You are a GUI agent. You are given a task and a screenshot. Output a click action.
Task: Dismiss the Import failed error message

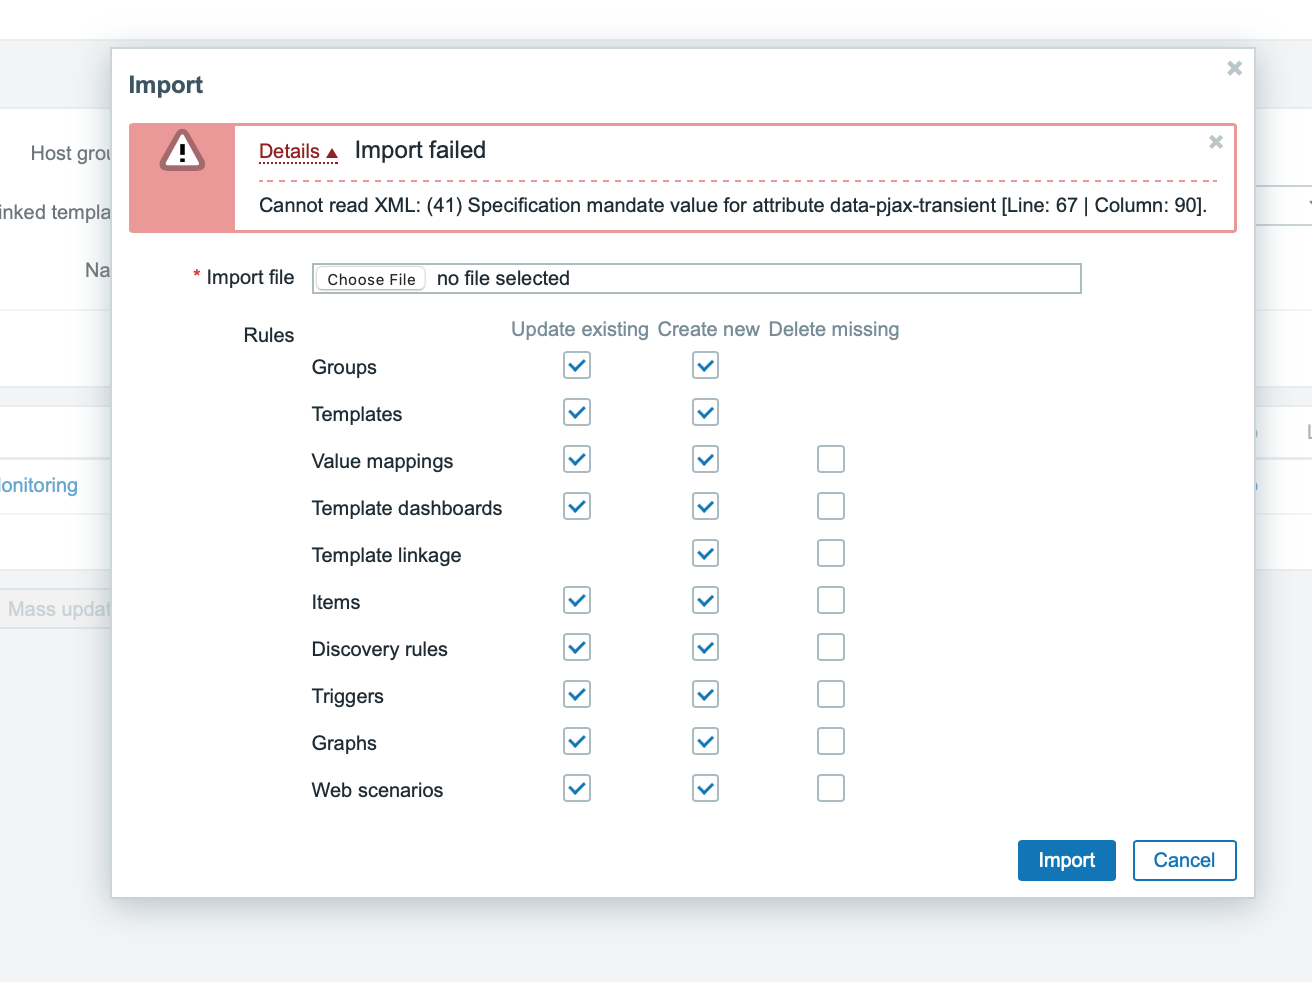click(1215, 142)
